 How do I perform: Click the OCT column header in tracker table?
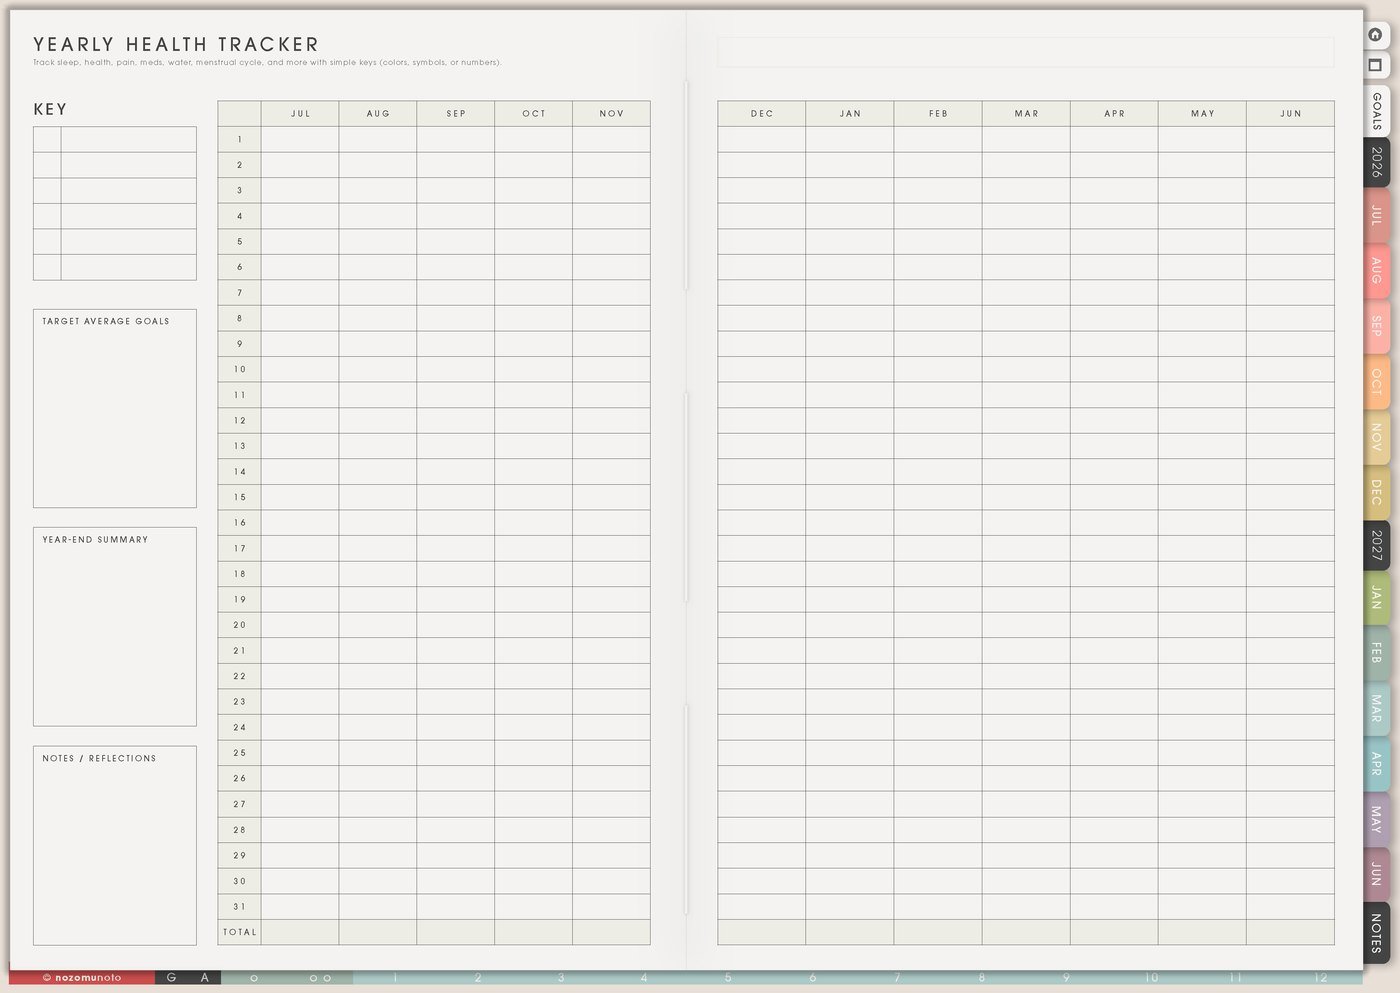coord(534,113)
